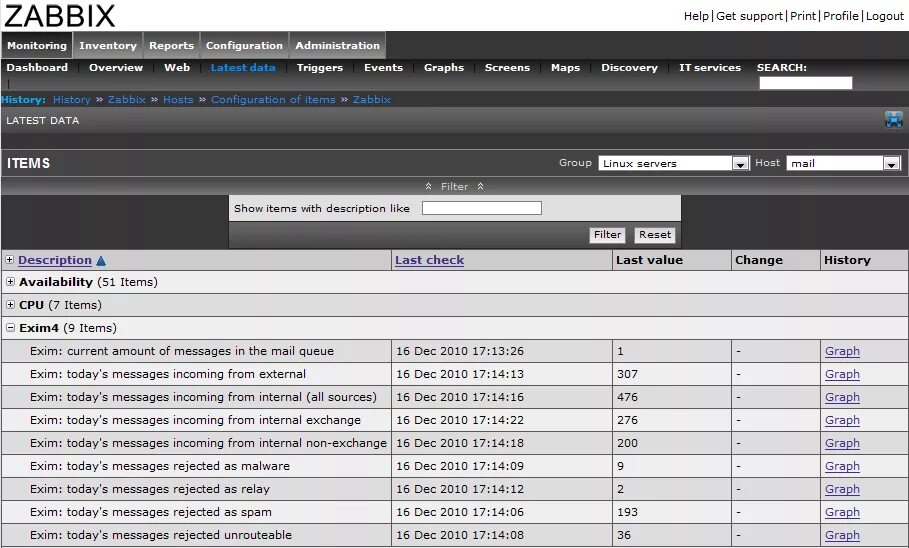Go to Discovery submenu
The image size is (909, 548).
click(630, 67)
